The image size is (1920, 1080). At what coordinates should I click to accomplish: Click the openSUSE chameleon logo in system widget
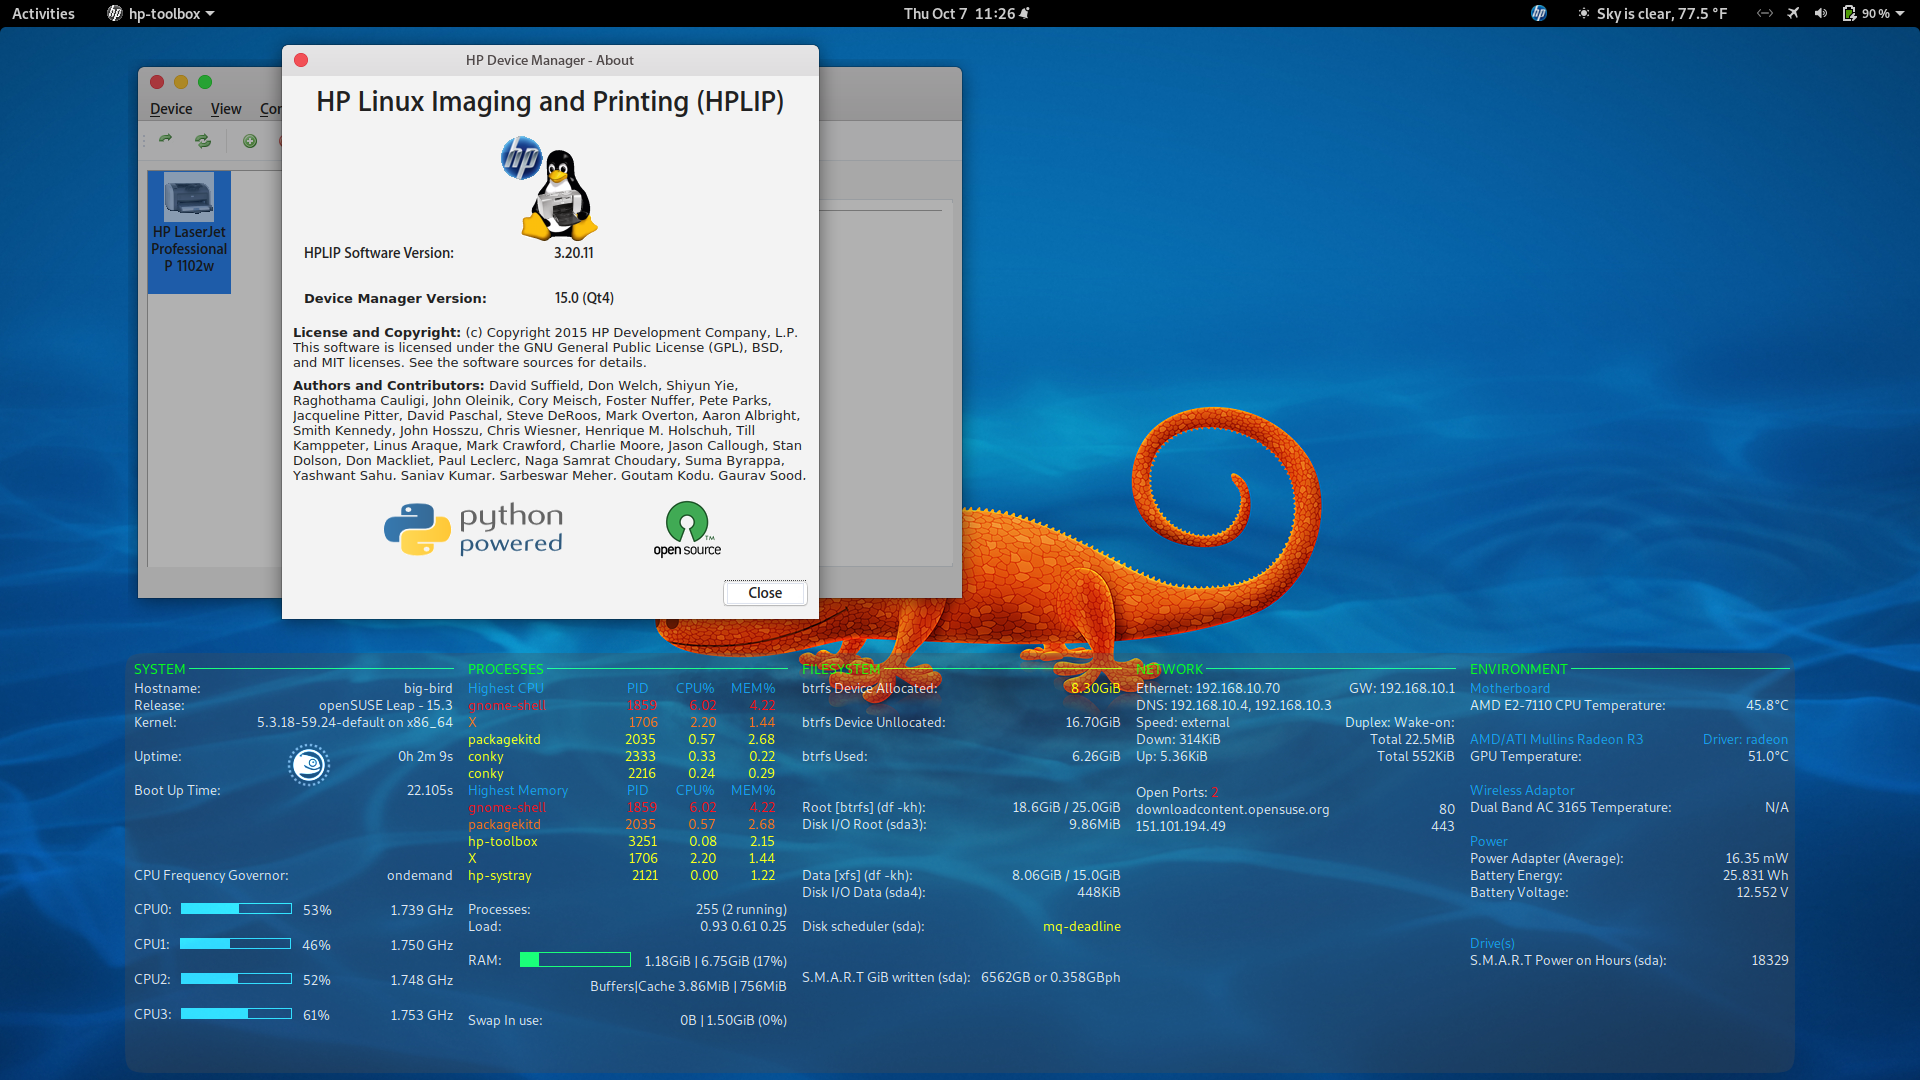[309, 765]
